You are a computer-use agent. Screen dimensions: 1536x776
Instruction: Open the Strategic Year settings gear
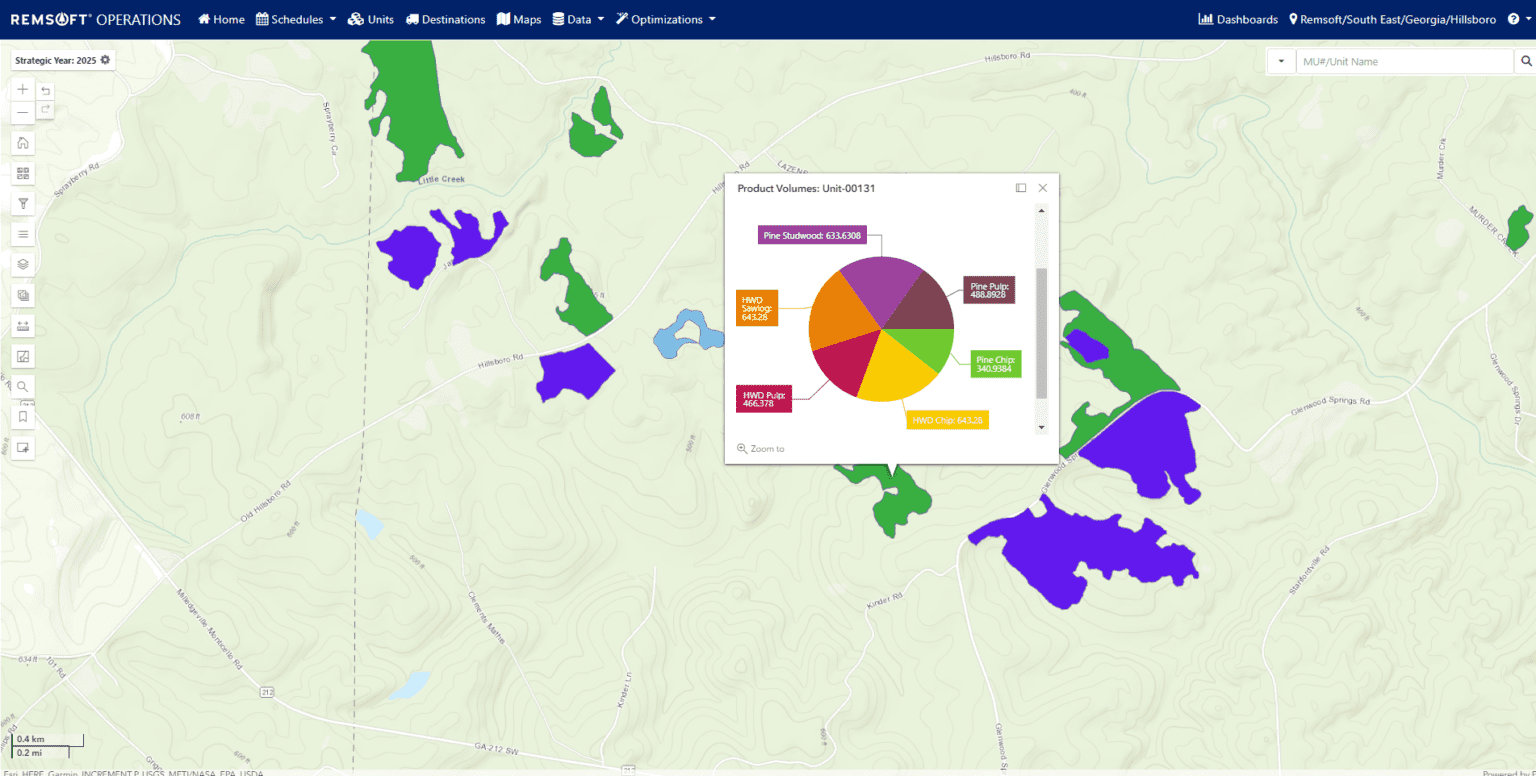coord(103,60)
